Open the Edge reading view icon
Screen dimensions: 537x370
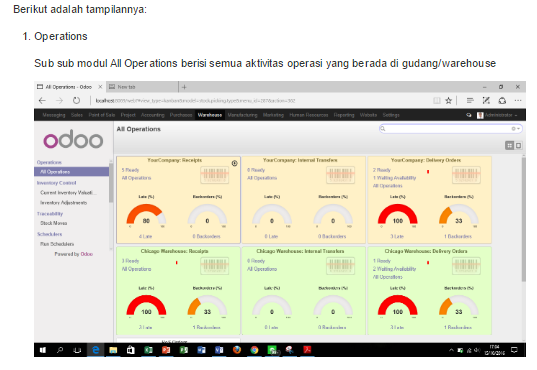click(437, 100)
